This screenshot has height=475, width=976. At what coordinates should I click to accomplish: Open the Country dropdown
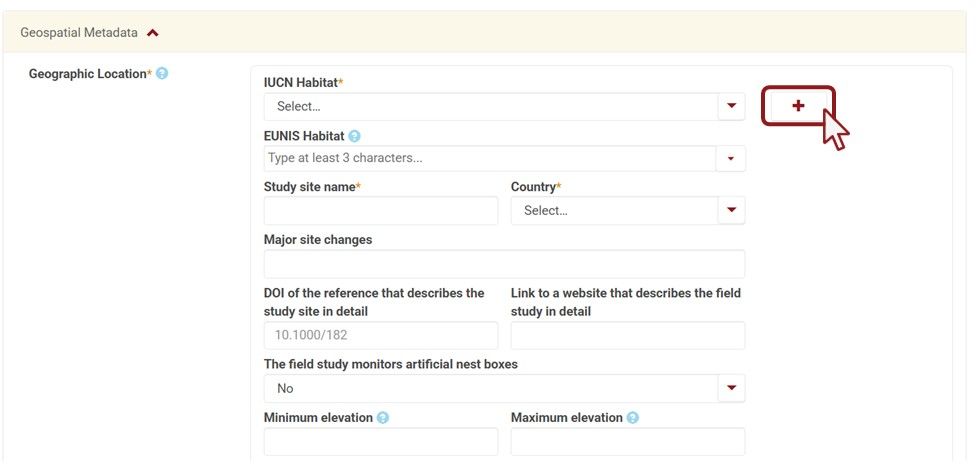click(731, 210)
